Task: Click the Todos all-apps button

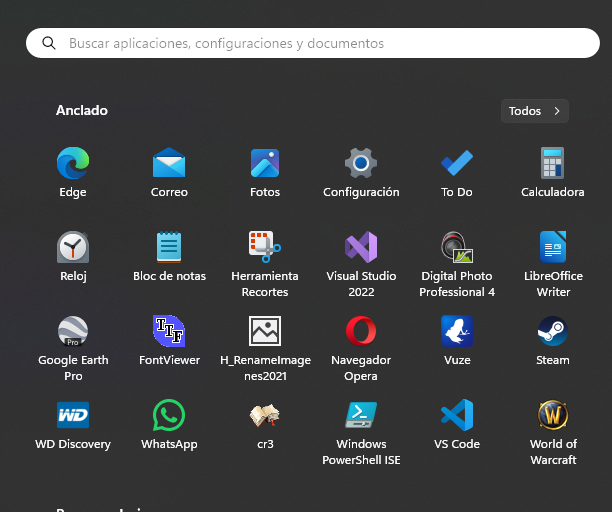Action: pyautogui.click(x=535, y=111)
